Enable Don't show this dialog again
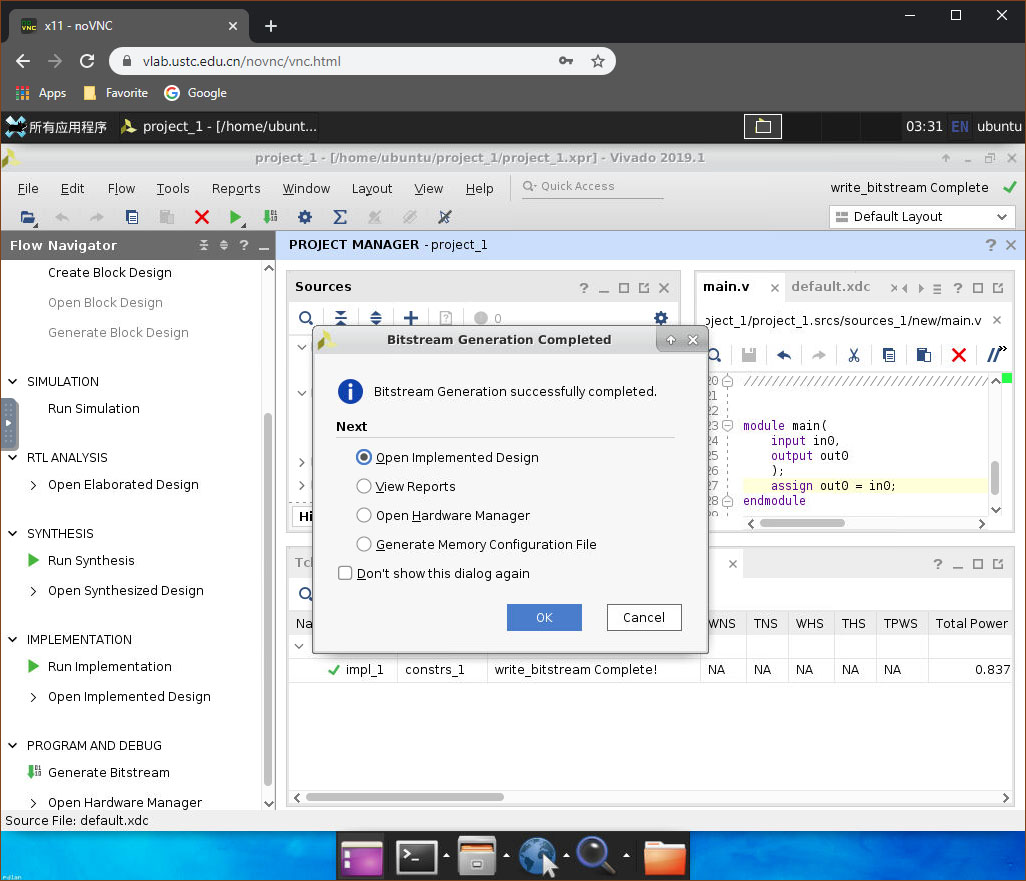This screenshot has height=881, width=1026. tap(345, 573)
